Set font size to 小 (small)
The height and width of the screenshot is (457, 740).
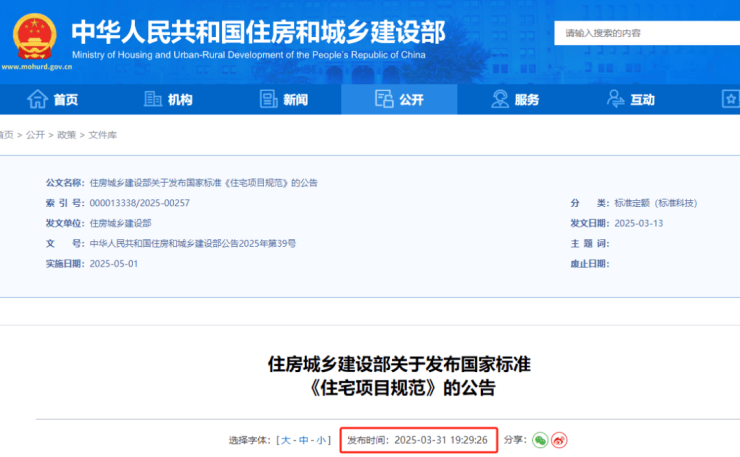(x=322, y=440)
